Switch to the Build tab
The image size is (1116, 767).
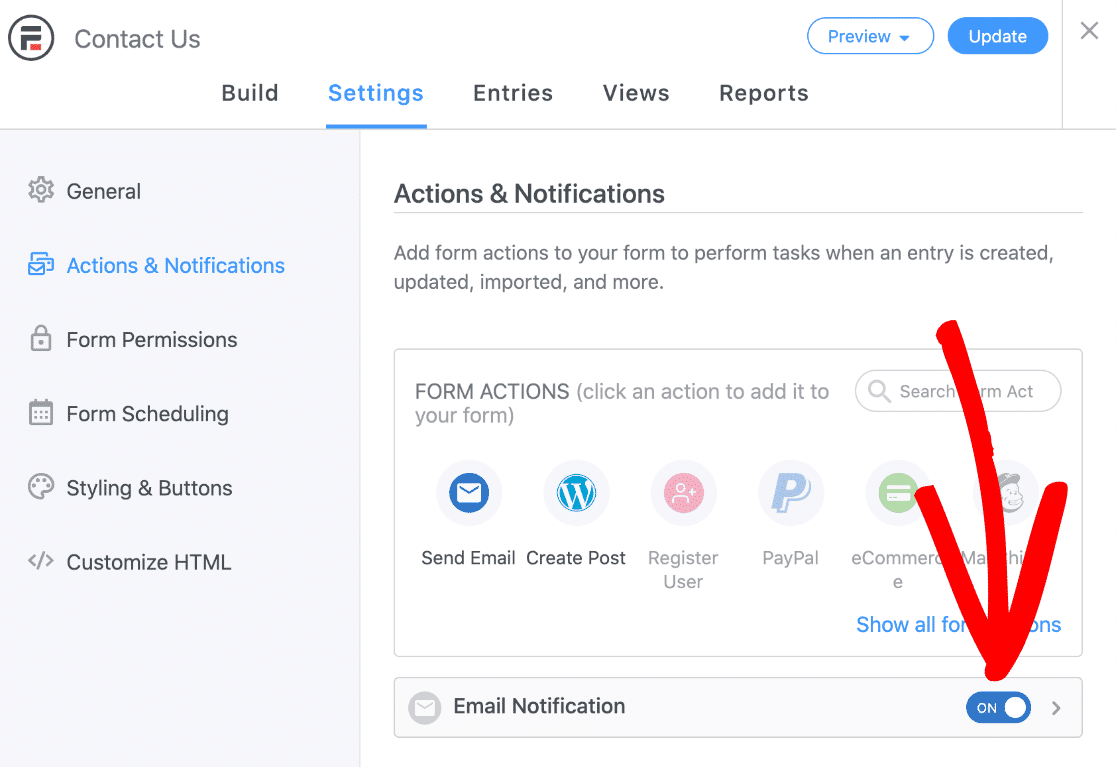(250, 93)
